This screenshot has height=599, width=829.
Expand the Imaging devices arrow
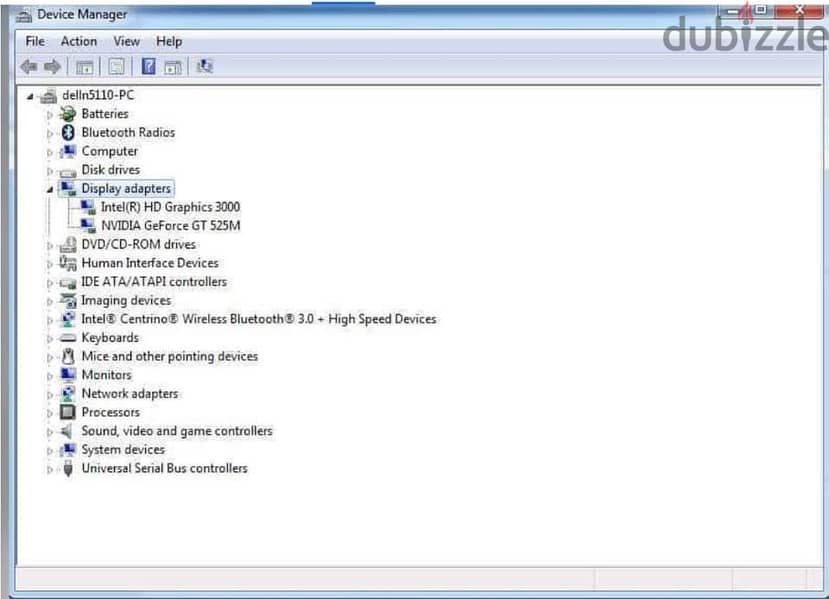click(50, 301)
